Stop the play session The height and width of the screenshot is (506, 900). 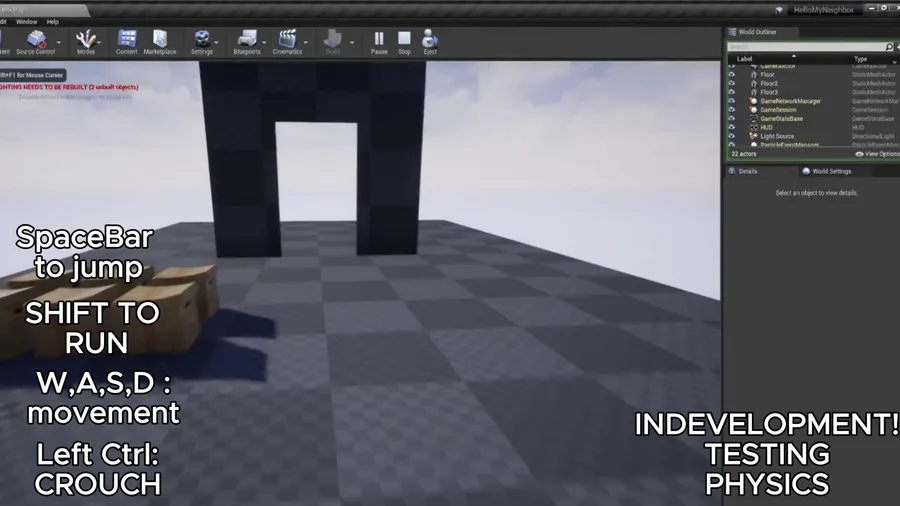[x=405, y=42]
